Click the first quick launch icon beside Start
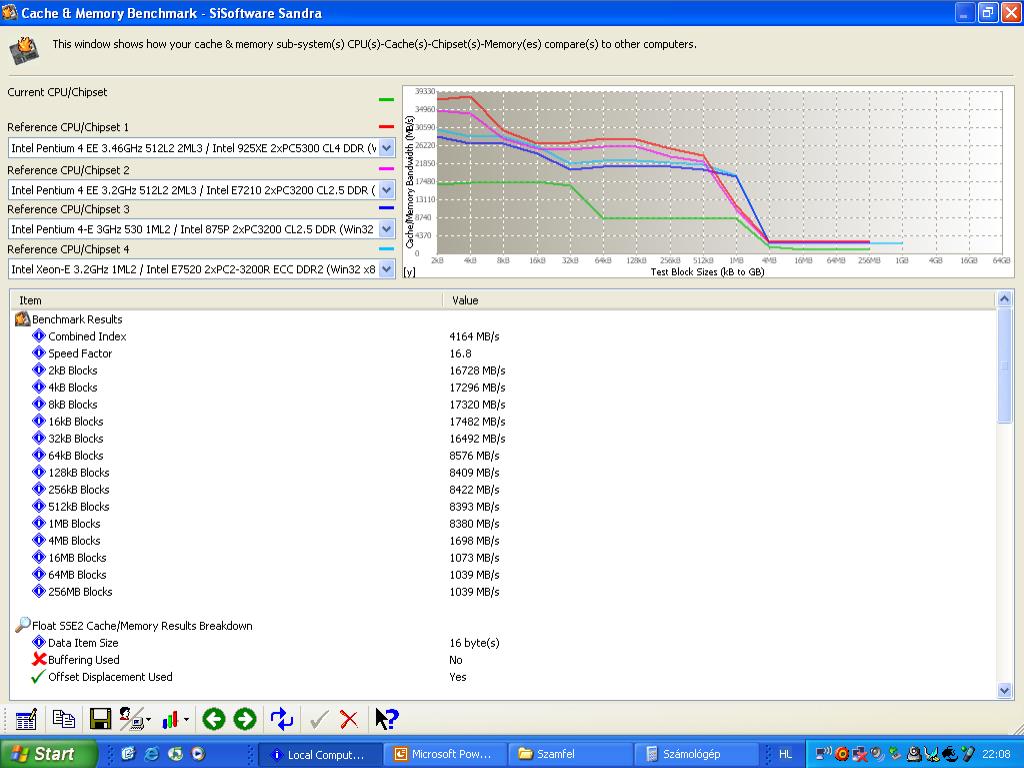The width and height of the screenshot is (1024, 768). (128, 754)
